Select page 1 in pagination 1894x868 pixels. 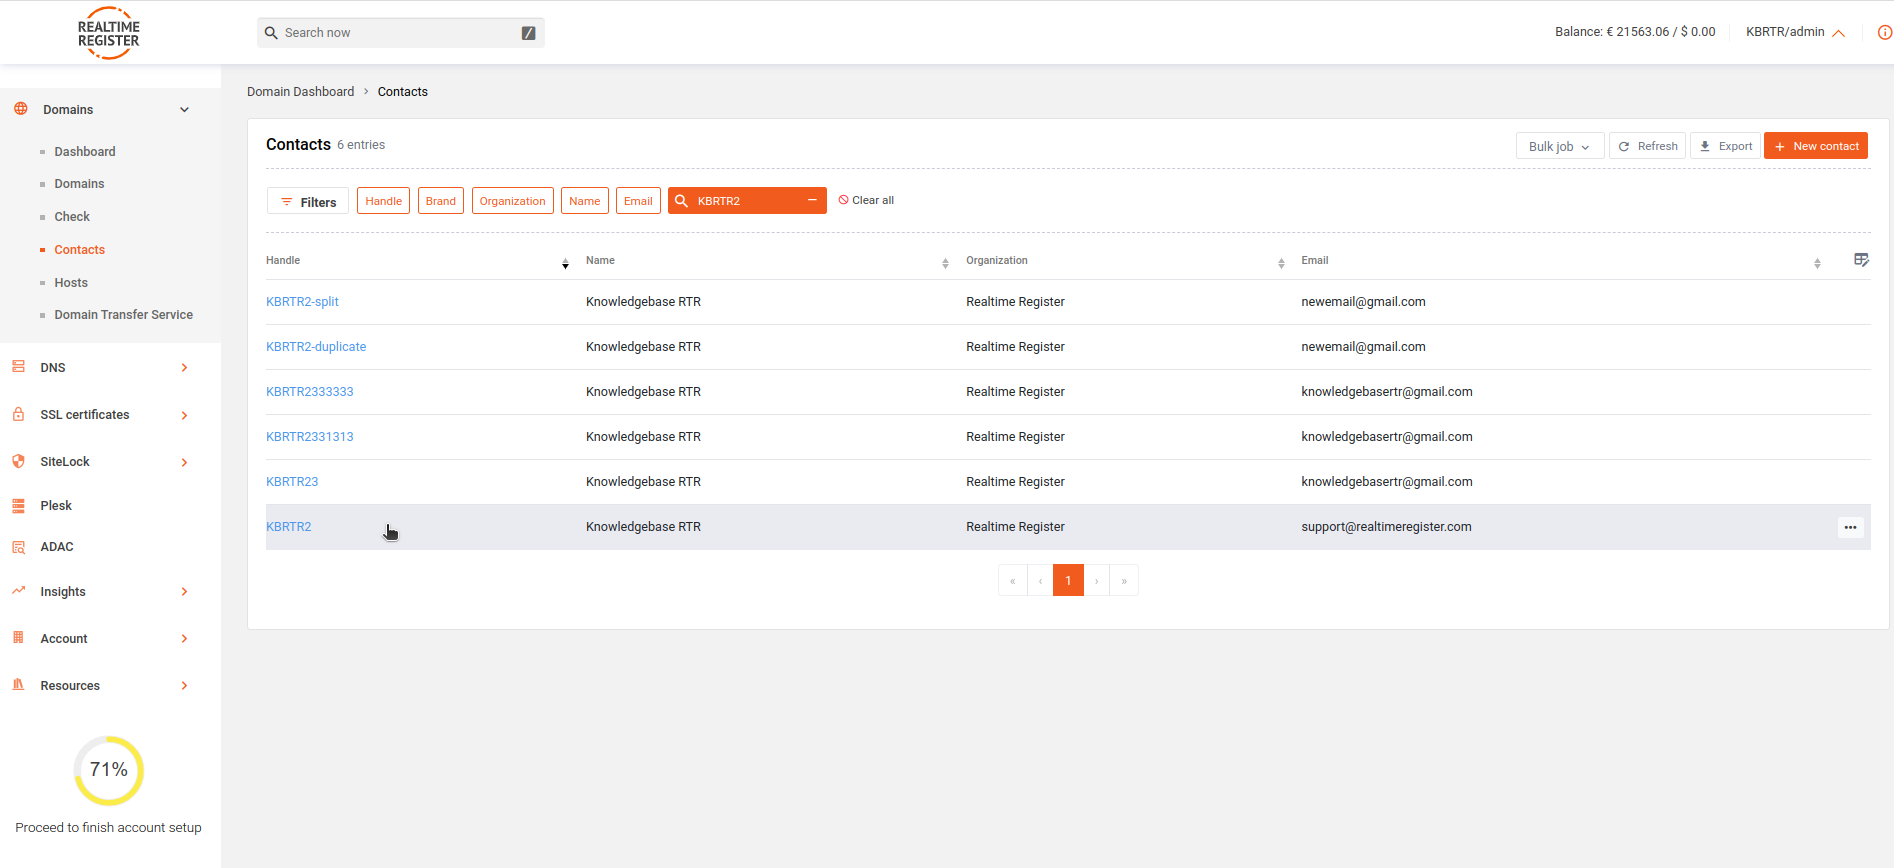pyautogui.click(x=1068, y=581)
